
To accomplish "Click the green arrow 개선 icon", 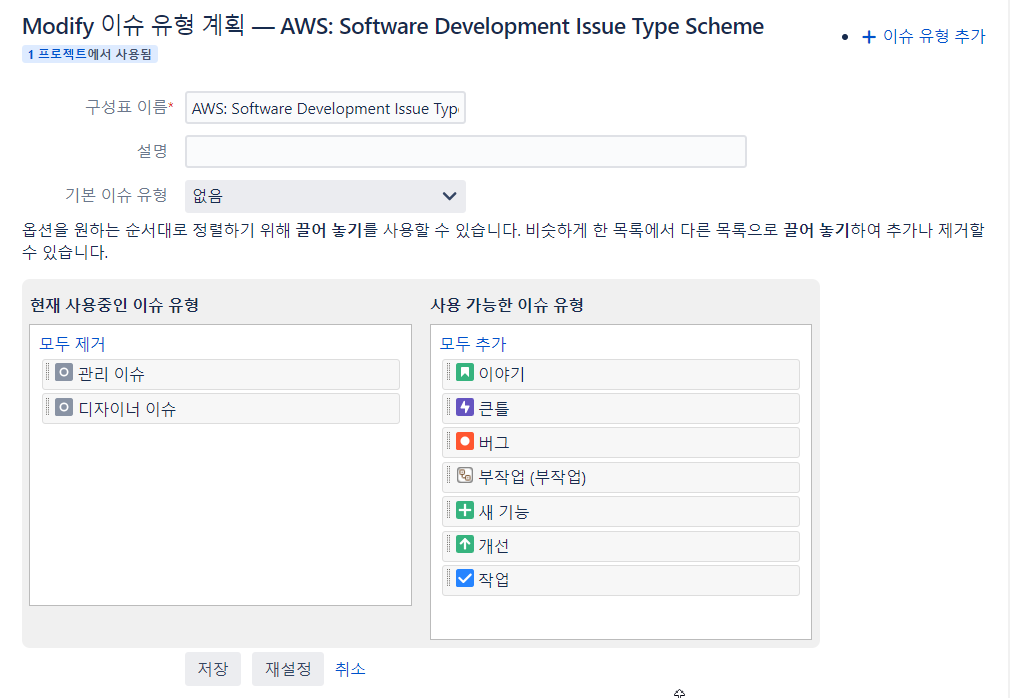I will [x=464, y=544].
